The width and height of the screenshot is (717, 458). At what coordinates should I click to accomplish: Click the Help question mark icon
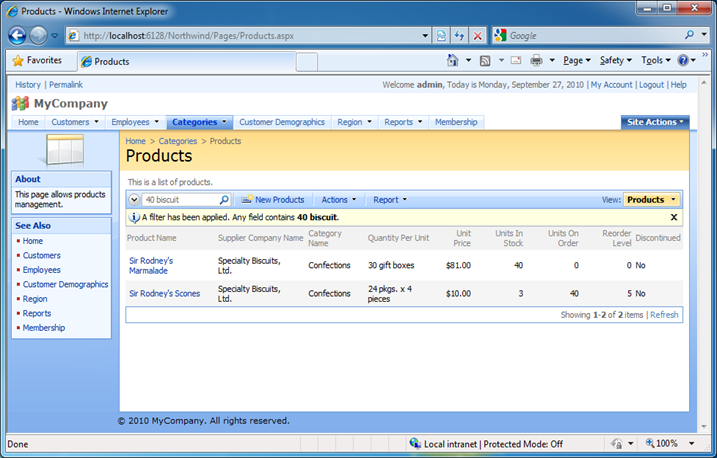pyautogui.click(x=683, y=61)
